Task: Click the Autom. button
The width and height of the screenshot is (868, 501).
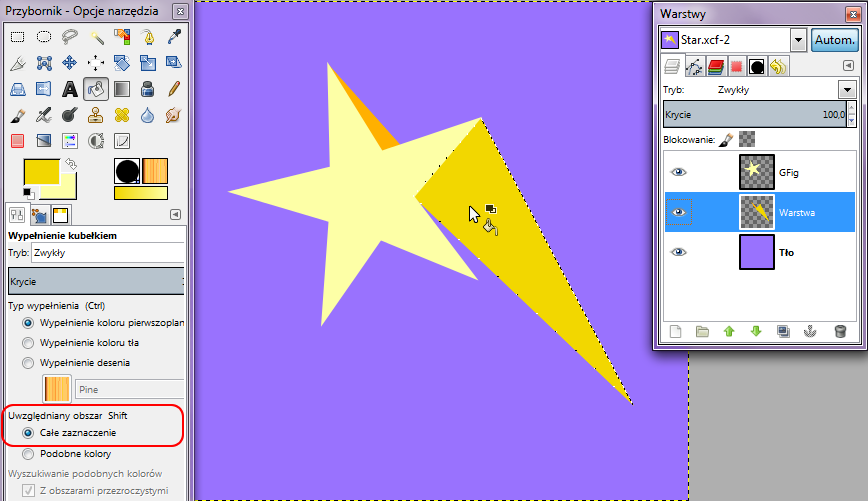Action: pyautogui.click(x=833, y=40)
